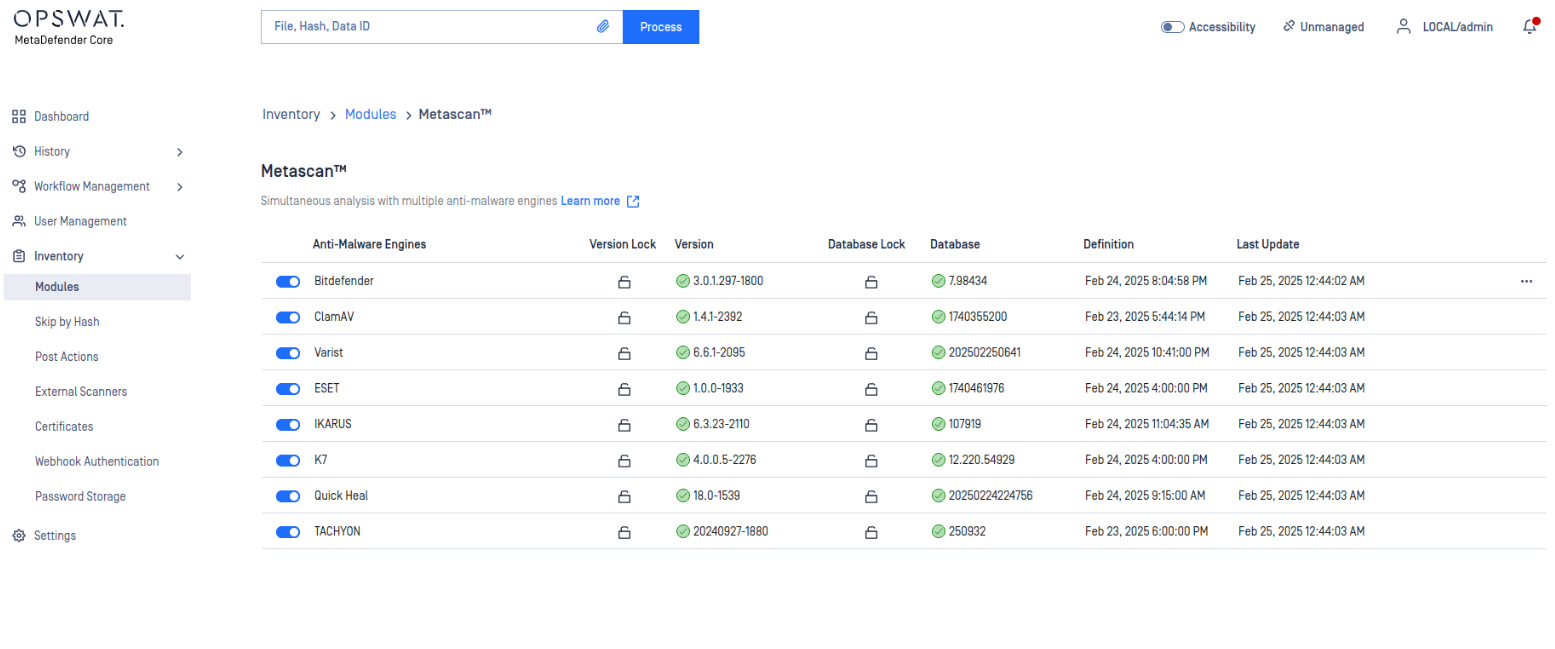Click the ESET database lock icon
Screen dimensions: 1555x649
click(871, 389)
